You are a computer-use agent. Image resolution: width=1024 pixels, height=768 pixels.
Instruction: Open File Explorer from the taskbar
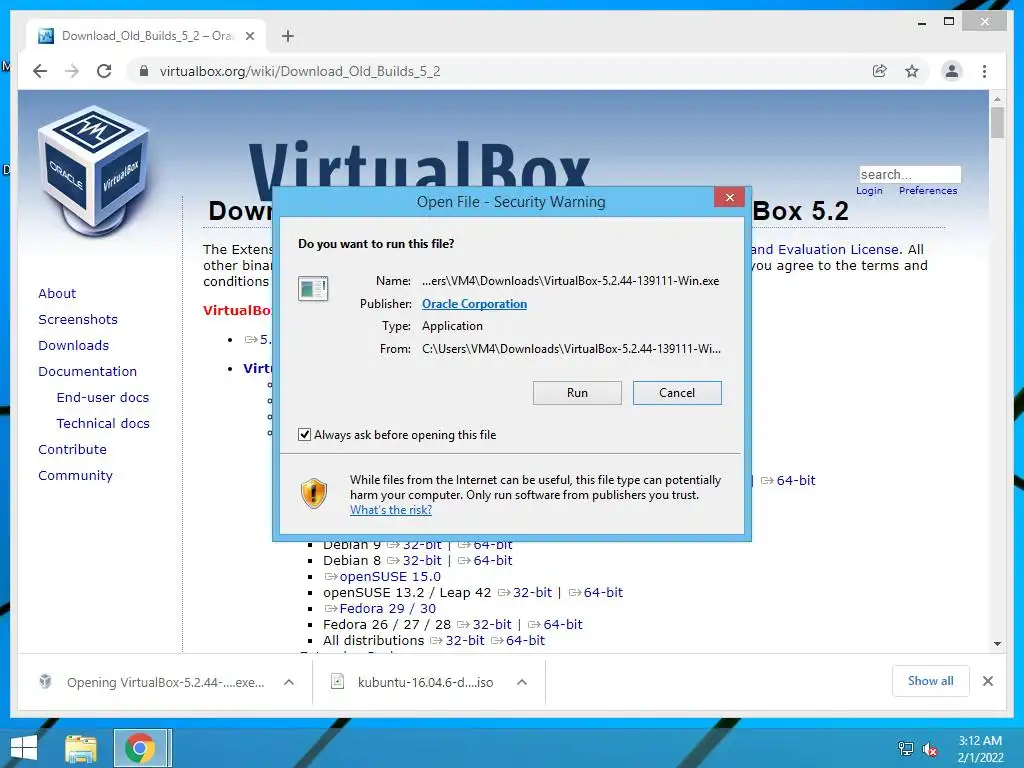[x=81, y=748]
